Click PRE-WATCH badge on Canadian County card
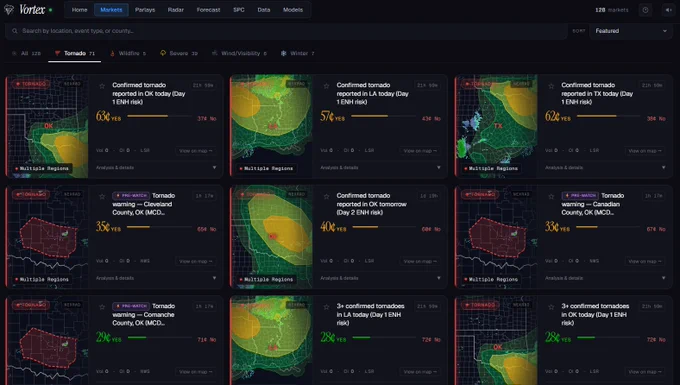680x385 pixels. (580, 196)
